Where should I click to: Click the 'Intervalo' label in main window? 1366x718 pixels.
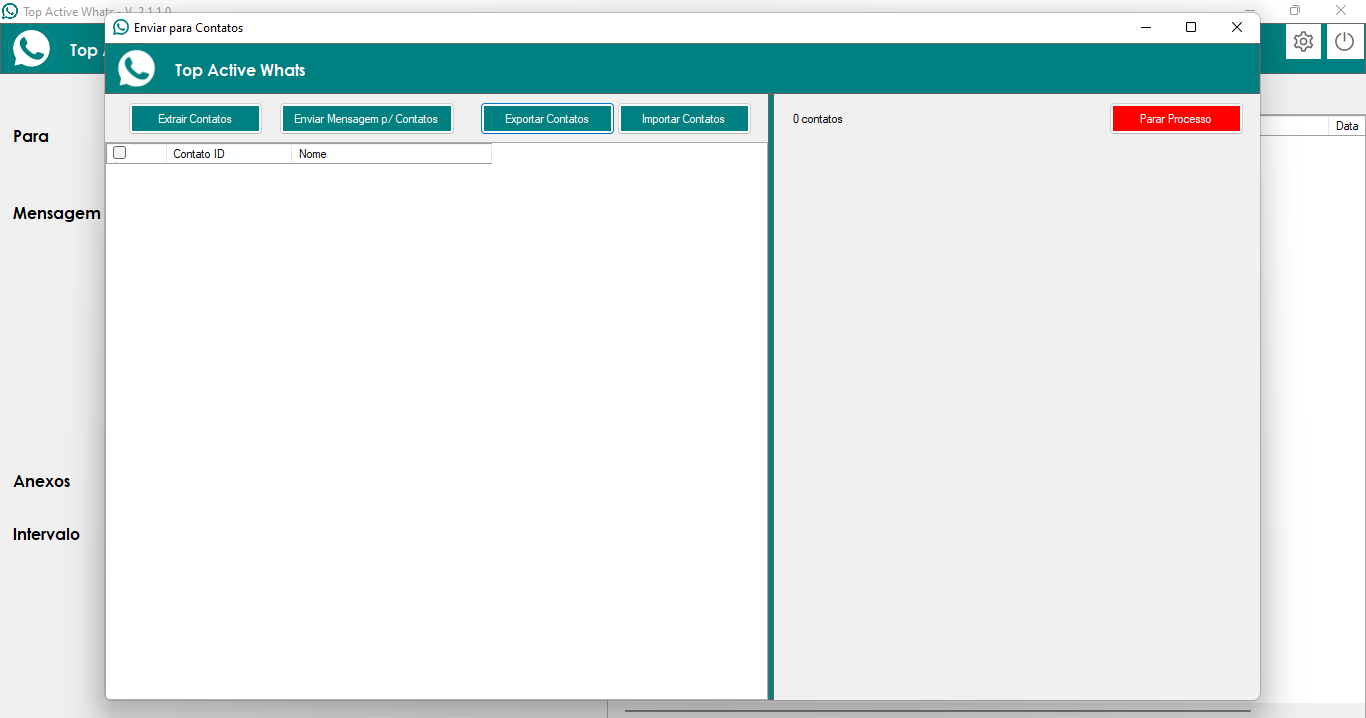[x=46, y=534]
